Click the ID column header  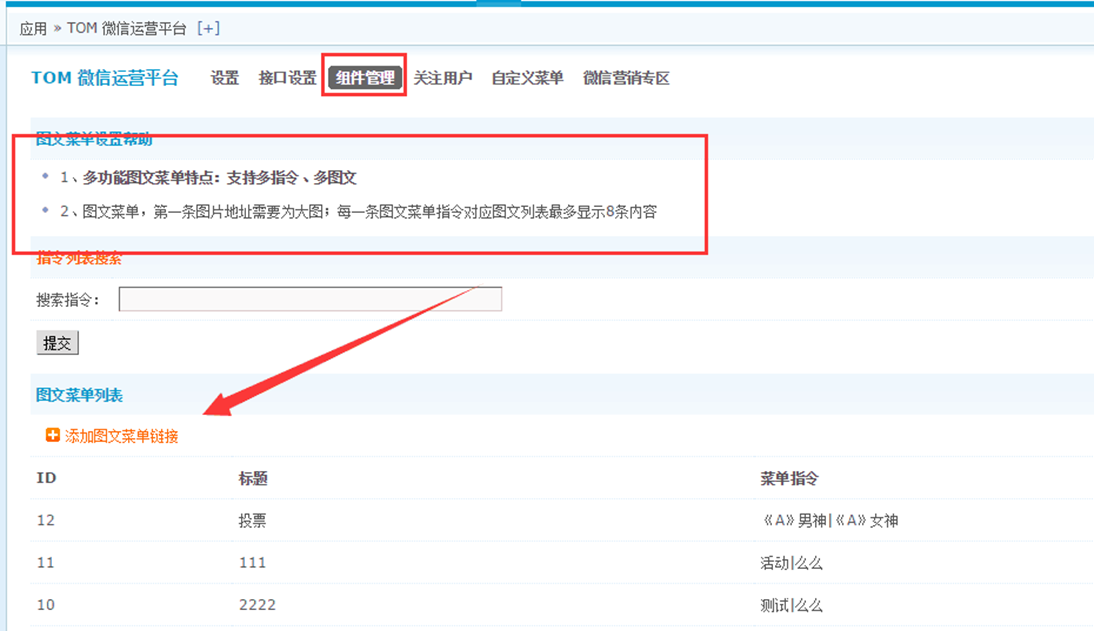46,478
